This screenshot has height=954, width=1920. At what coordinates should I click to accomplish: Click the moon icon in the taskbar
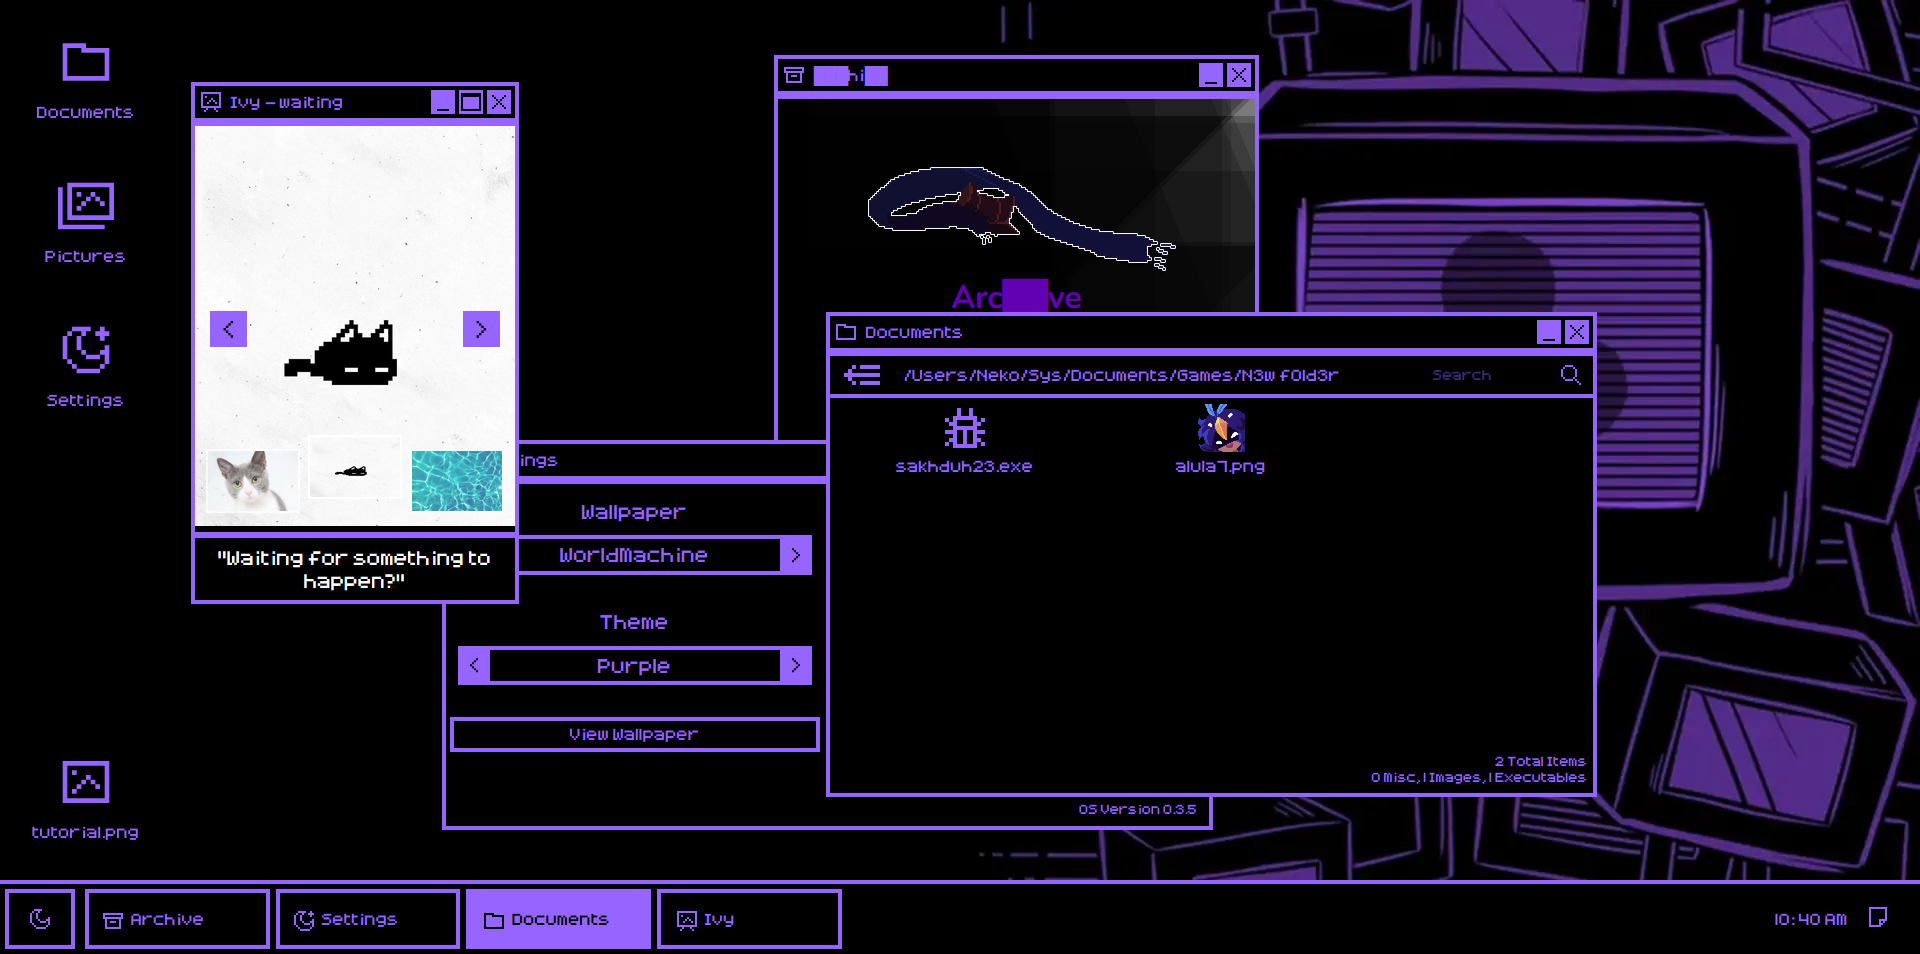[40, 918]
